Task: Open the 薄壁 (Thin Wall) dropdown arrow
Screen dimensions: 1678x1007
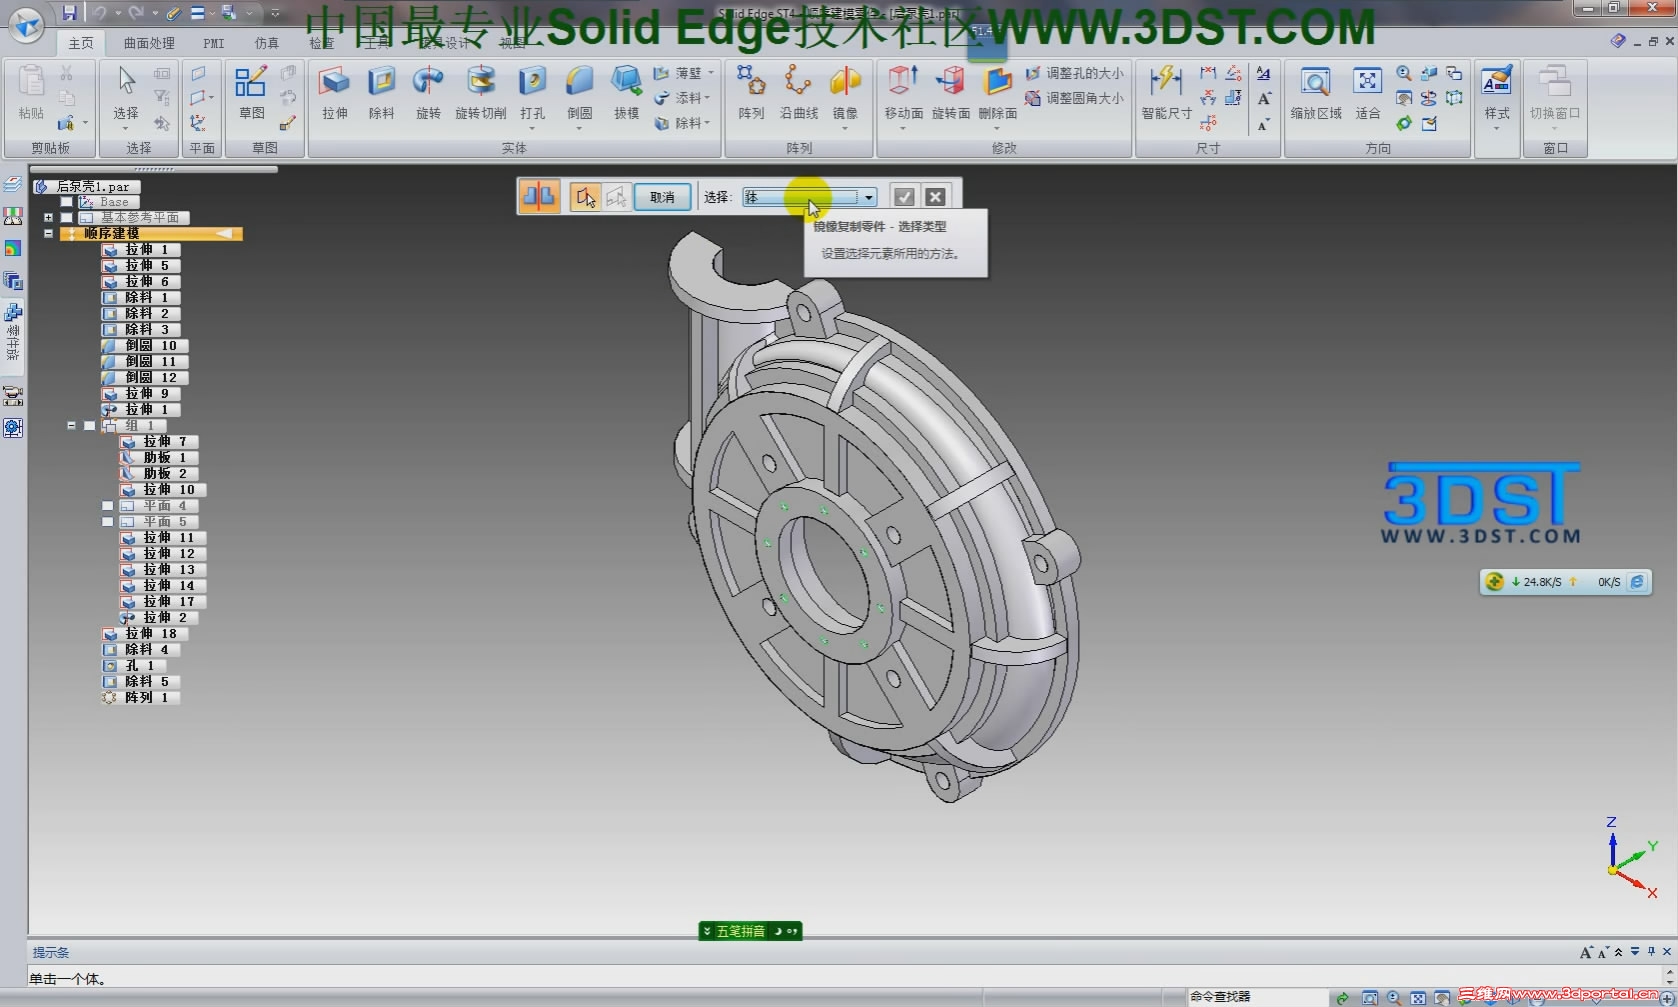Action: tap(711, 73)
